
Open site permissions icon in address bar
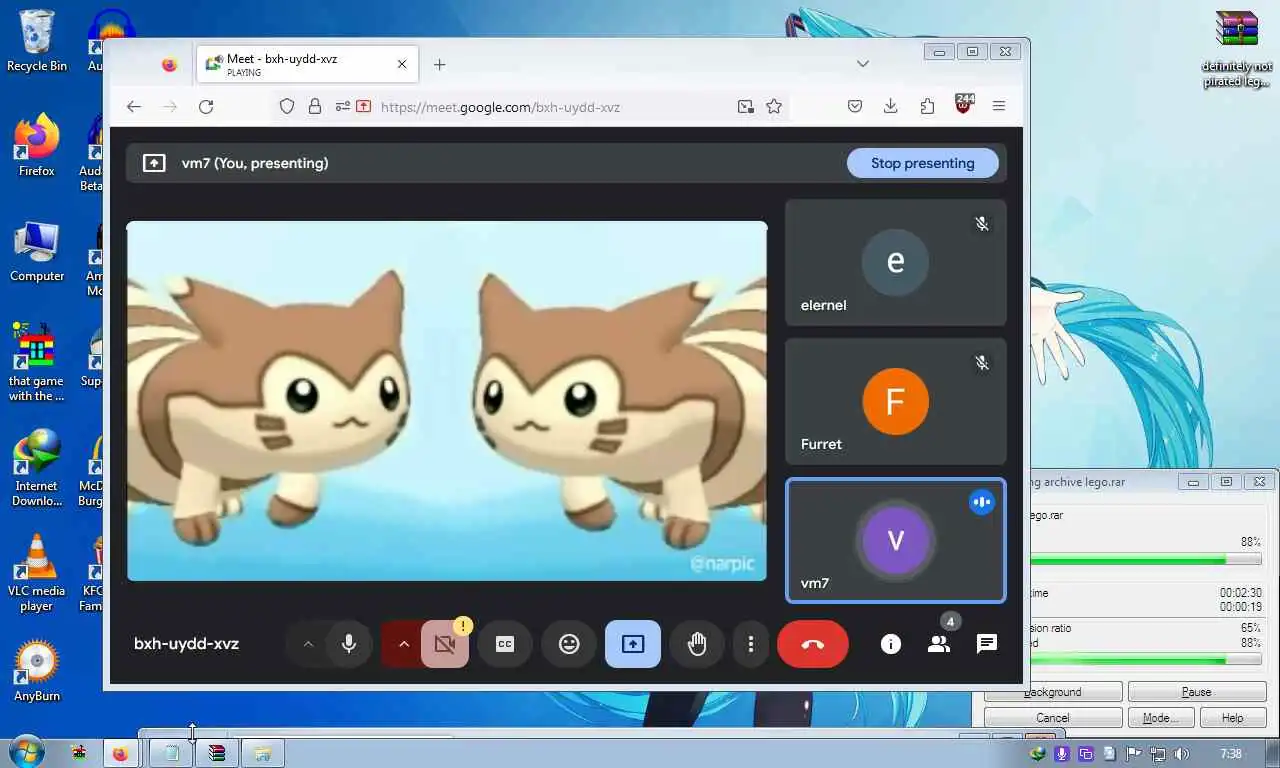342,107
